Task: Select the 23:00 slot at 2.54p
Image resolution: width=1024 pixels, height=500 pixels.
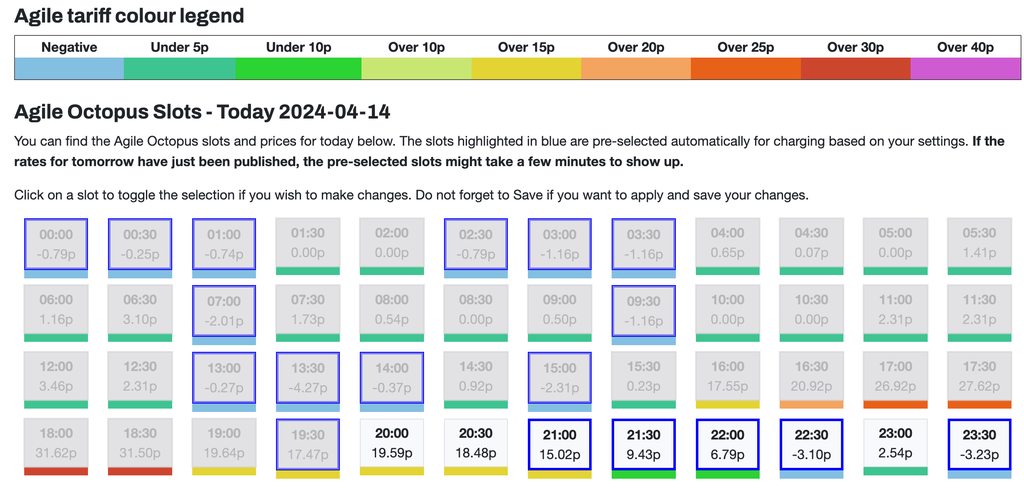Action: pyautogui.click(x=895, y=443)
